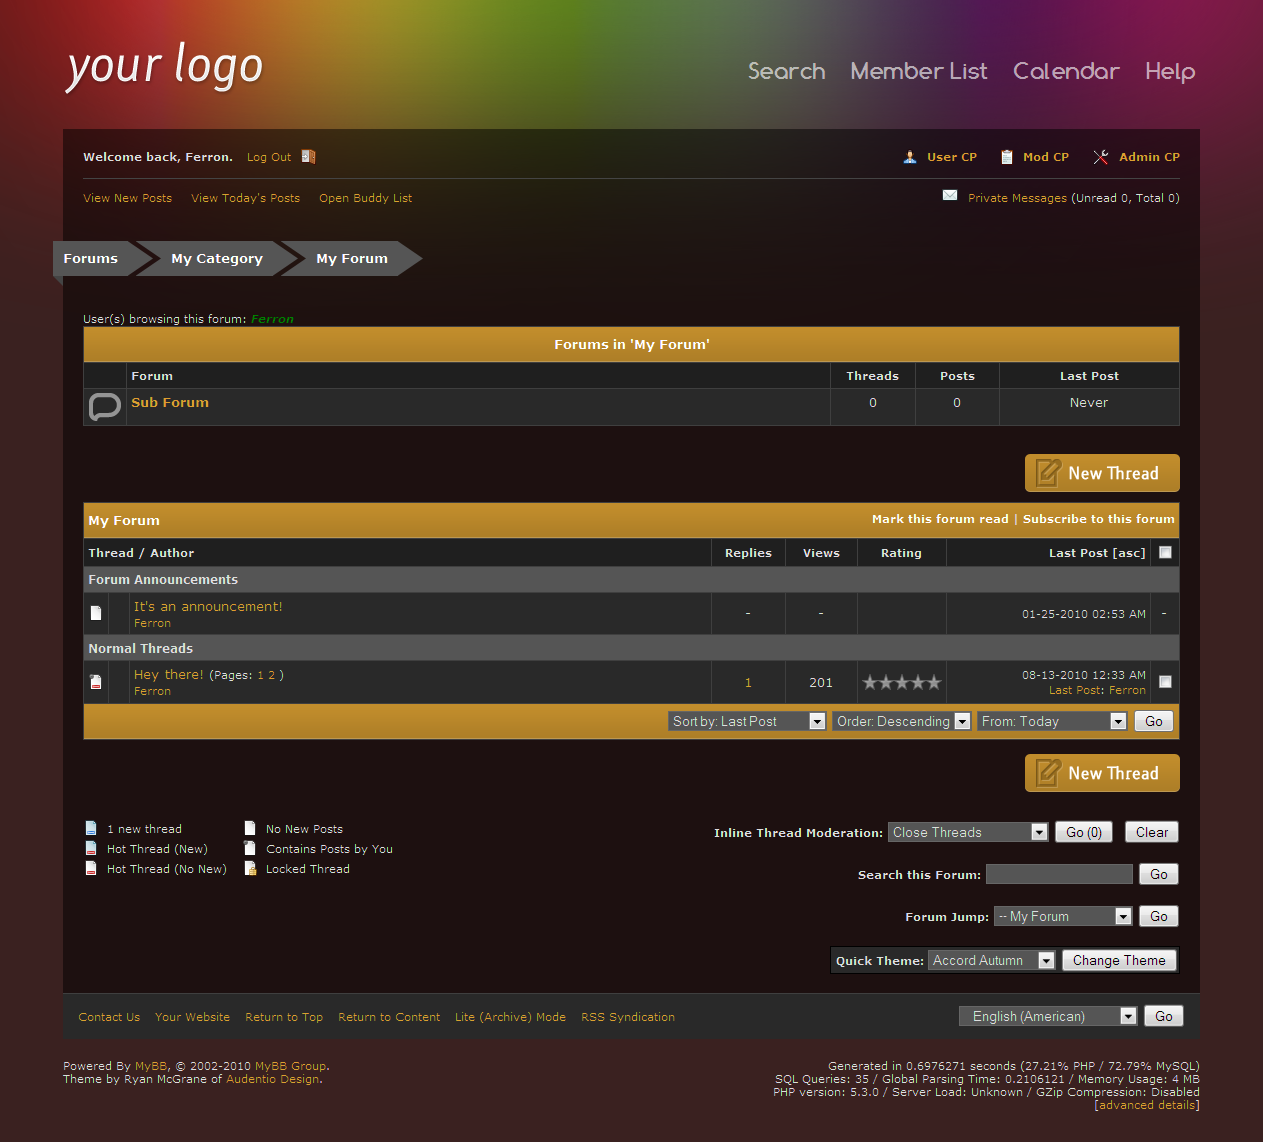
Task: Open the Inline Thread Moderation dropdown
Action: coord(967,832)
